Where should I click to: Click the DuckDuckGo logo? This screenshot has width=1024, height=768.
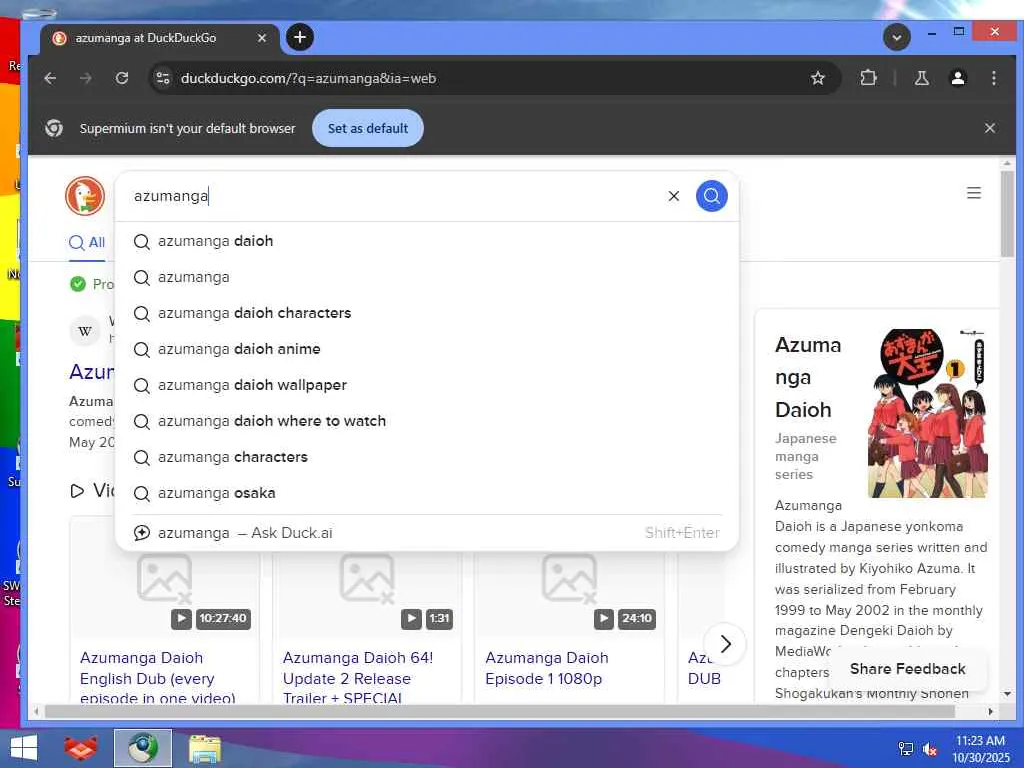(85, 195)
